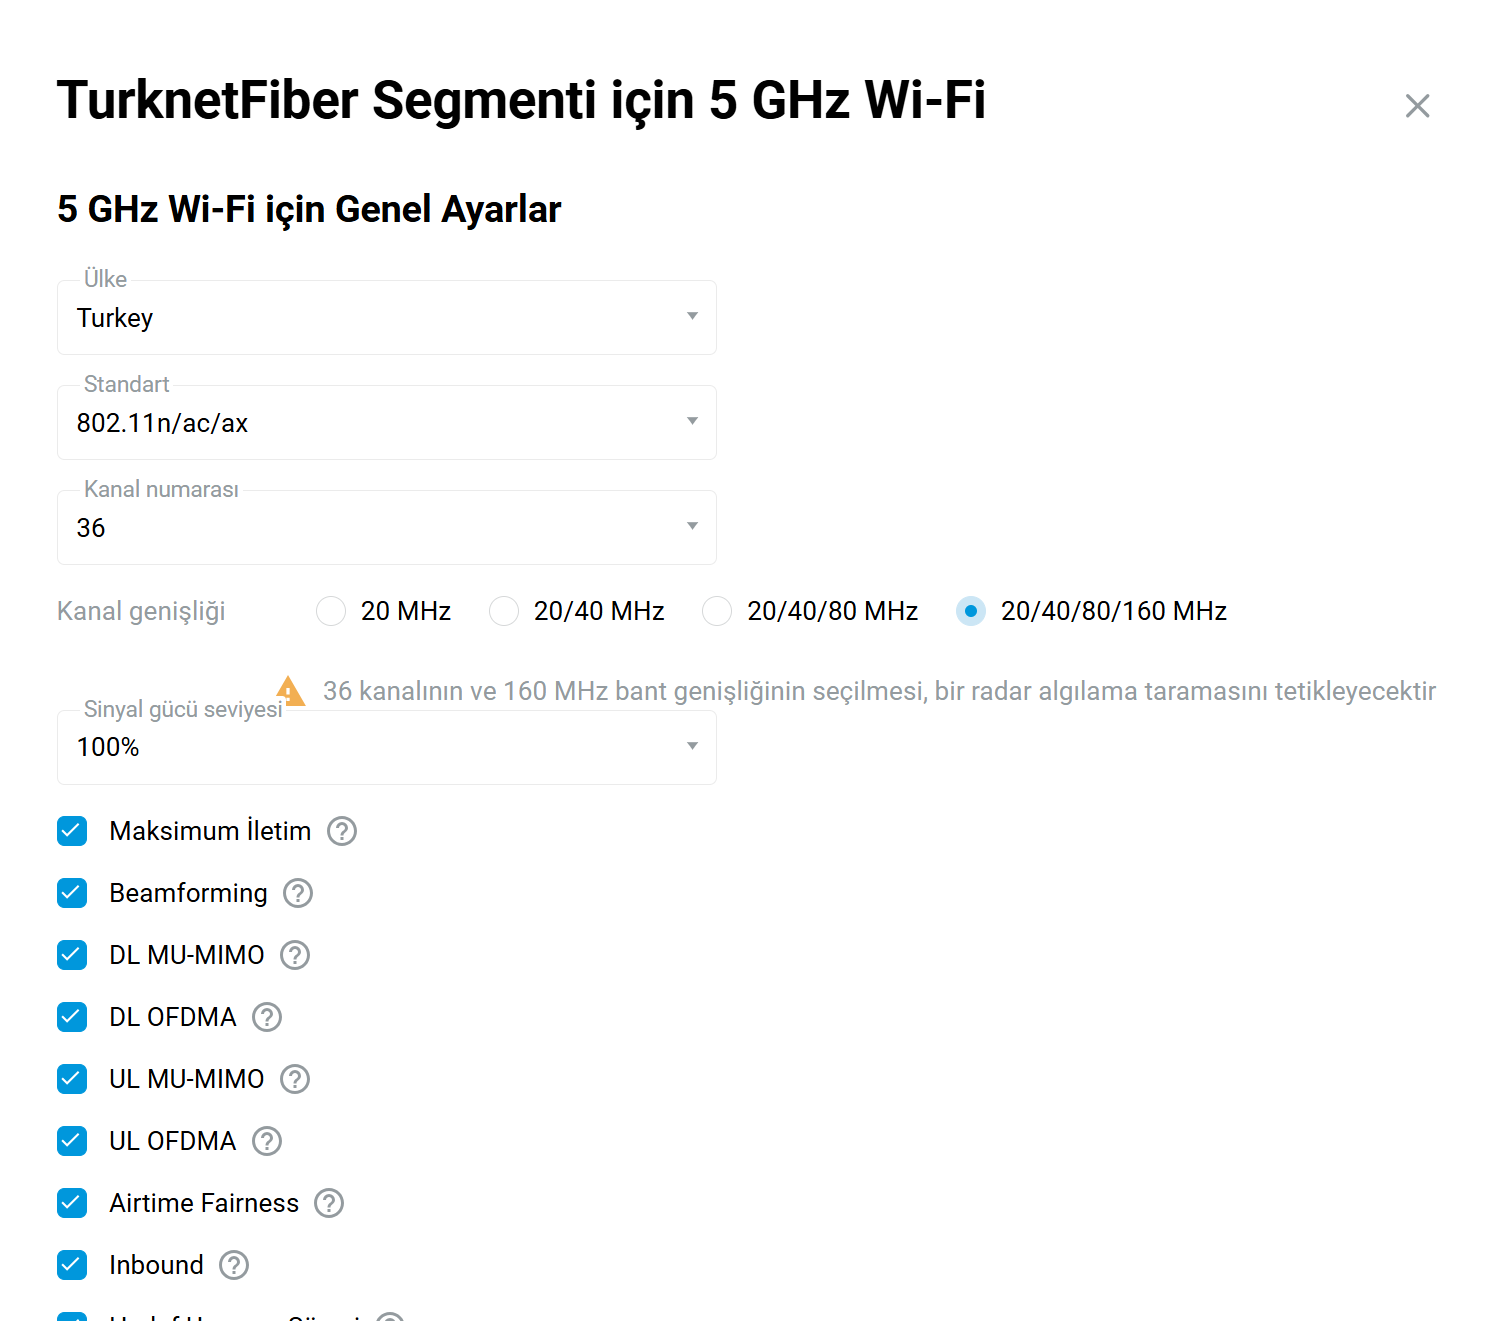Choose 20/40/80 MHz channel width
This screenshot has width=1491, height=1321.
(x=717, y=611)
